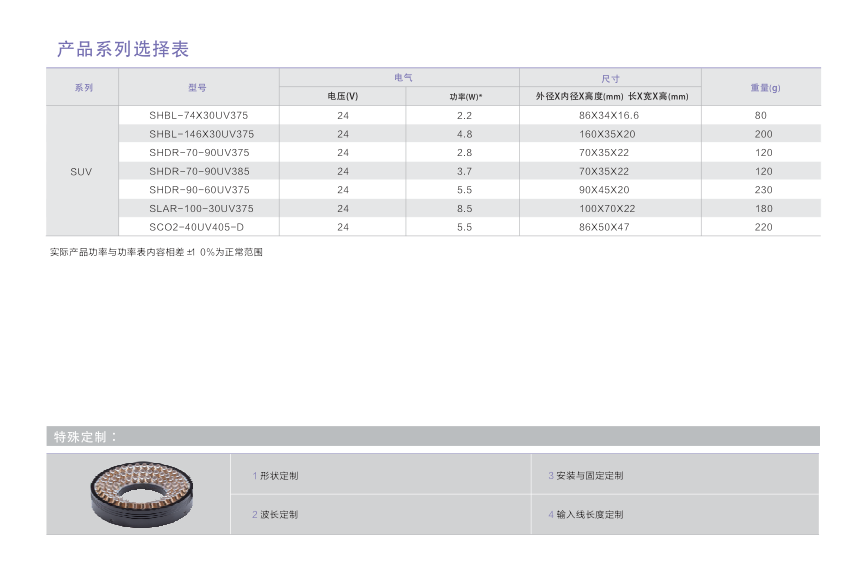Click weight value 200
This screenshot has width=865, height=573.
point(763,134)
